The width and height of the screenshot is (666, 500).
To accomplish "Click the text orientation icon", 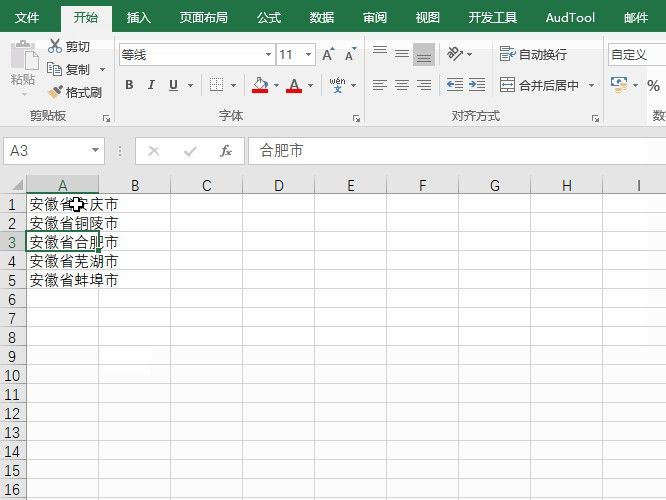I will point(455,54).
